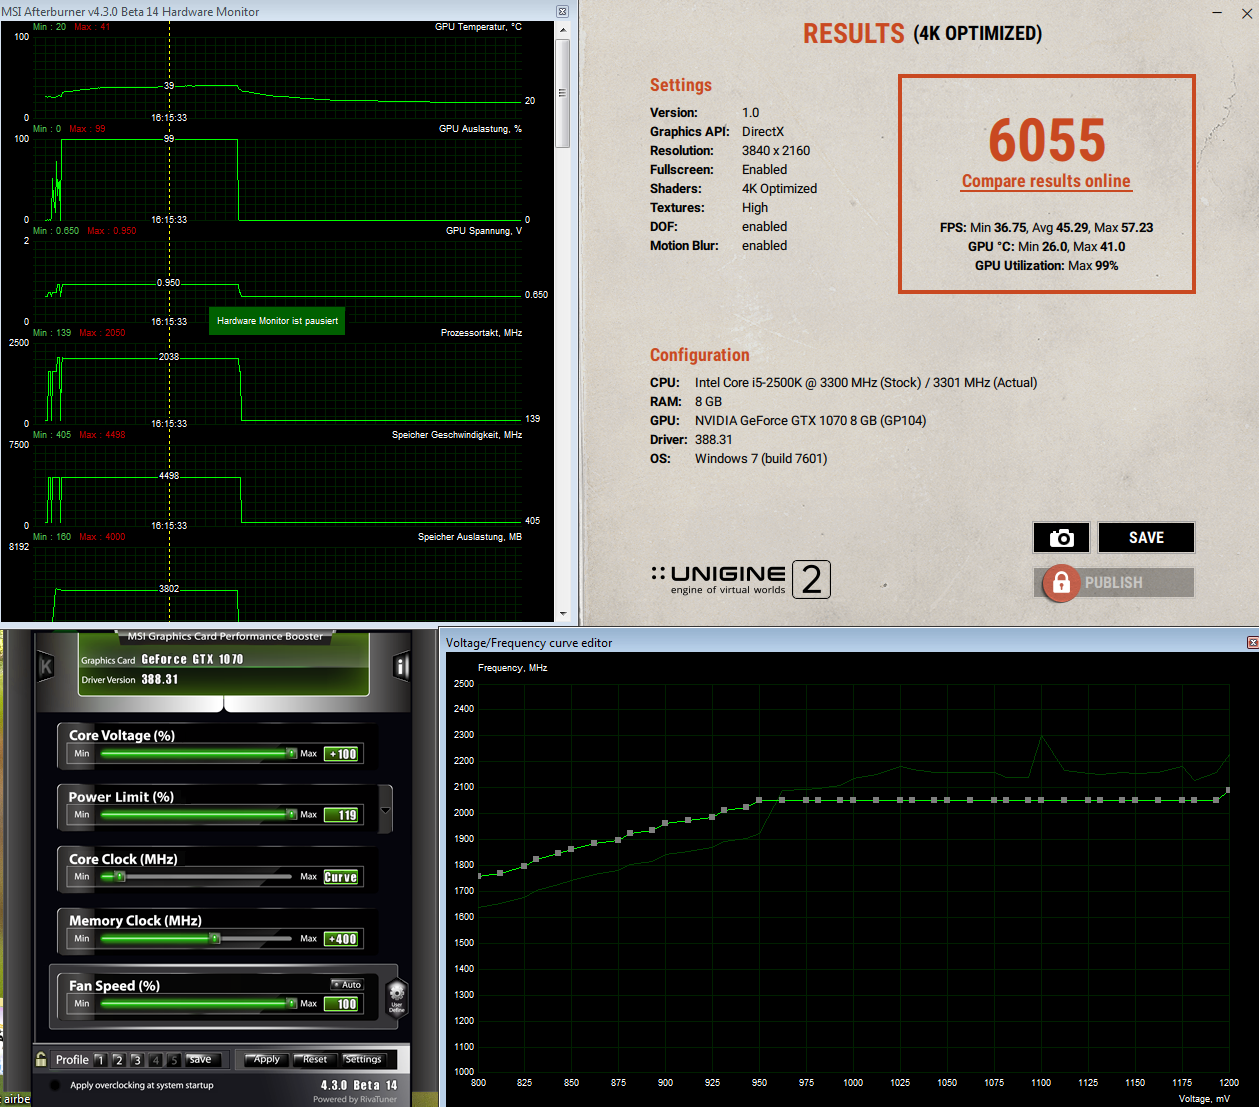The height and width of the screenshot is (1107, 1259).
Task: Select profile slot 3
Action: click(x=137, y=1060)
